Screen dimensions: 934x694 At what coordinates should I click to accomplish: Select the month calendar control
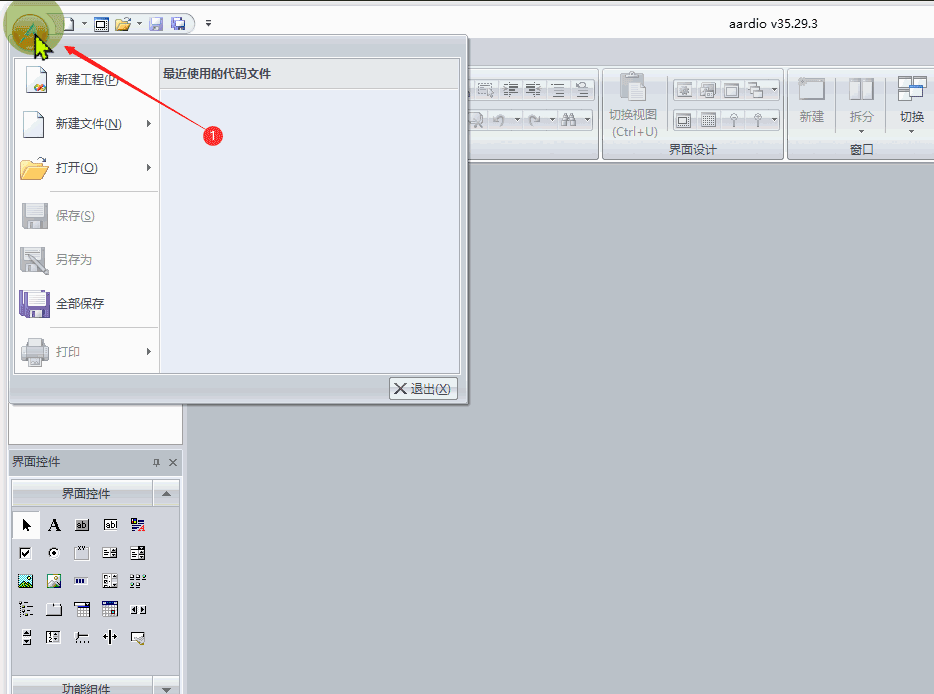[110, 609]
